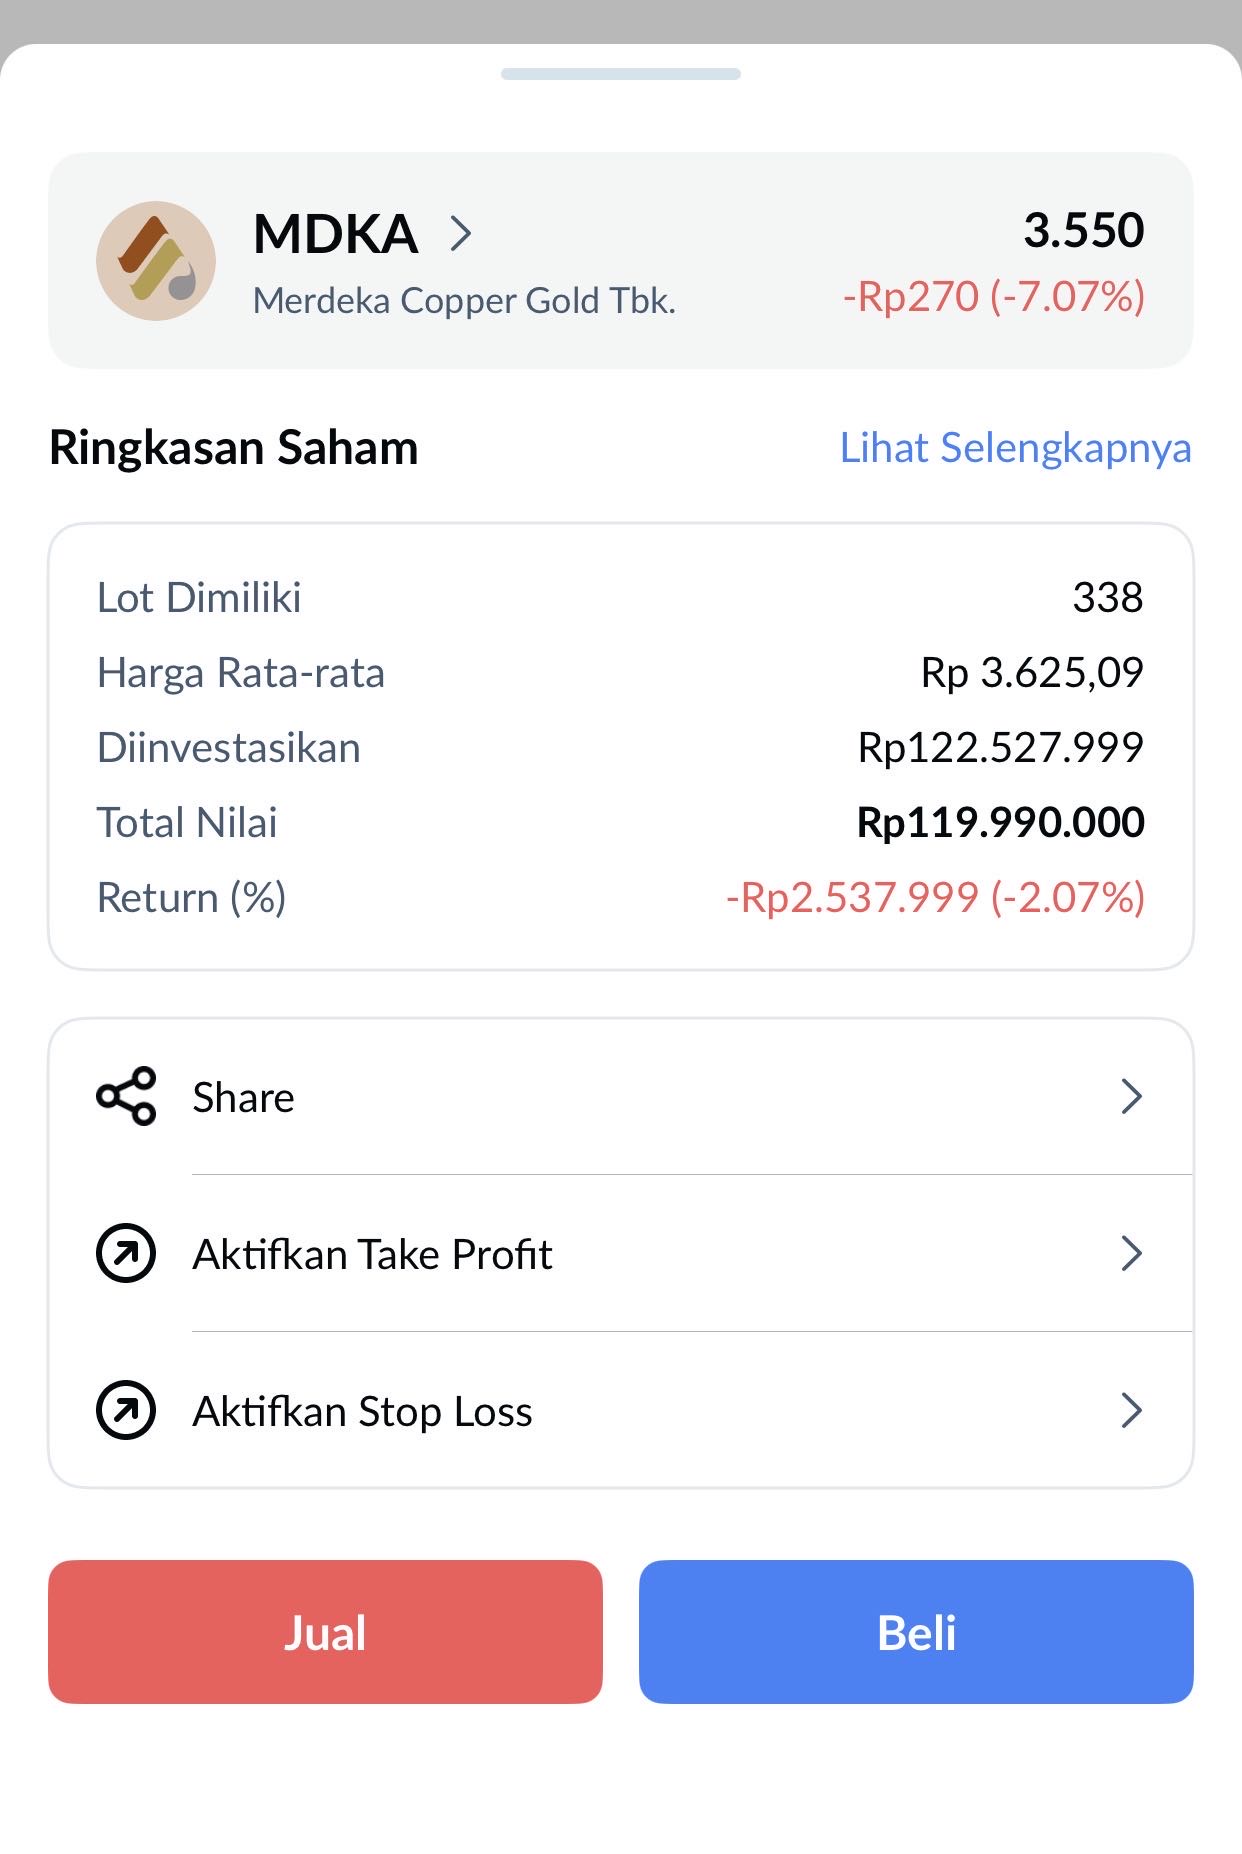Screen dimensions: 1242x1854
Task: Expand the Share row chevron
Action: click(x=1131, y=1097)
